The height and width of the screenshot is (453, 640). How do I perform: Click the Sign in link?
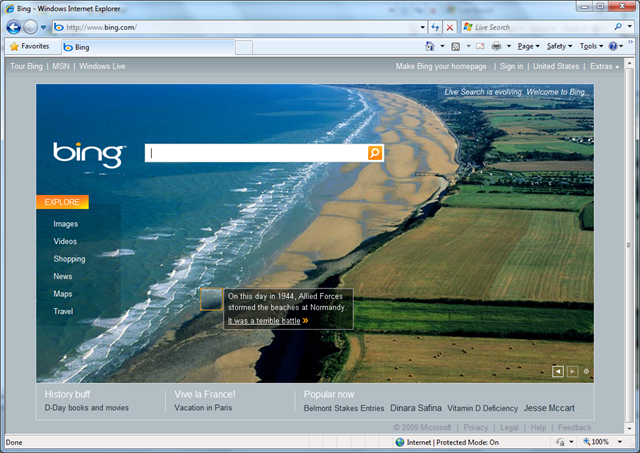pos(511,66)
